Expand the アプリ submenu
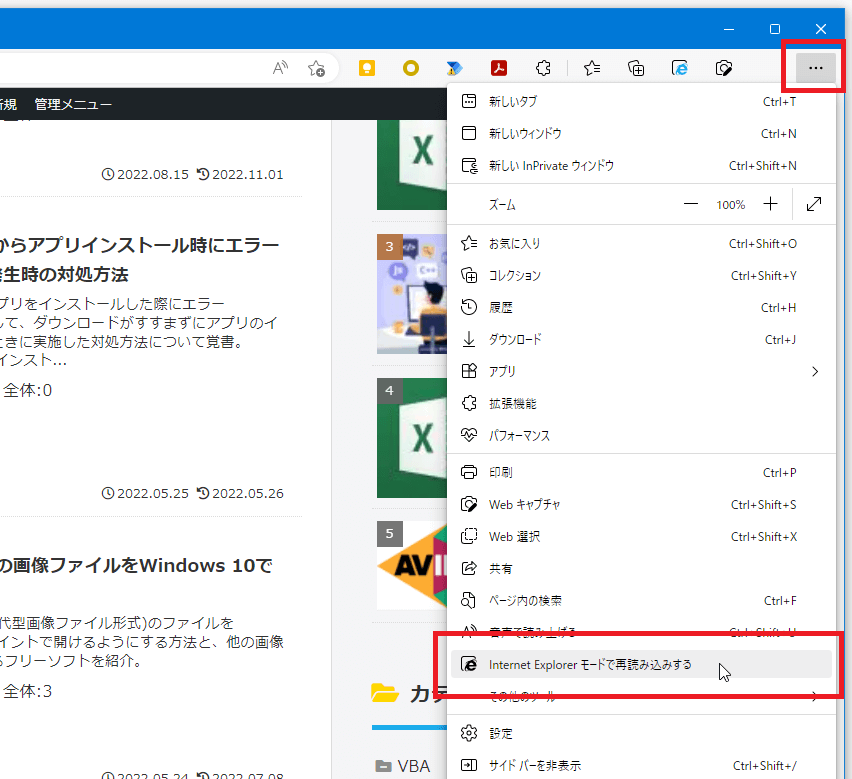 pyautogui.click(x=640, y=371)
